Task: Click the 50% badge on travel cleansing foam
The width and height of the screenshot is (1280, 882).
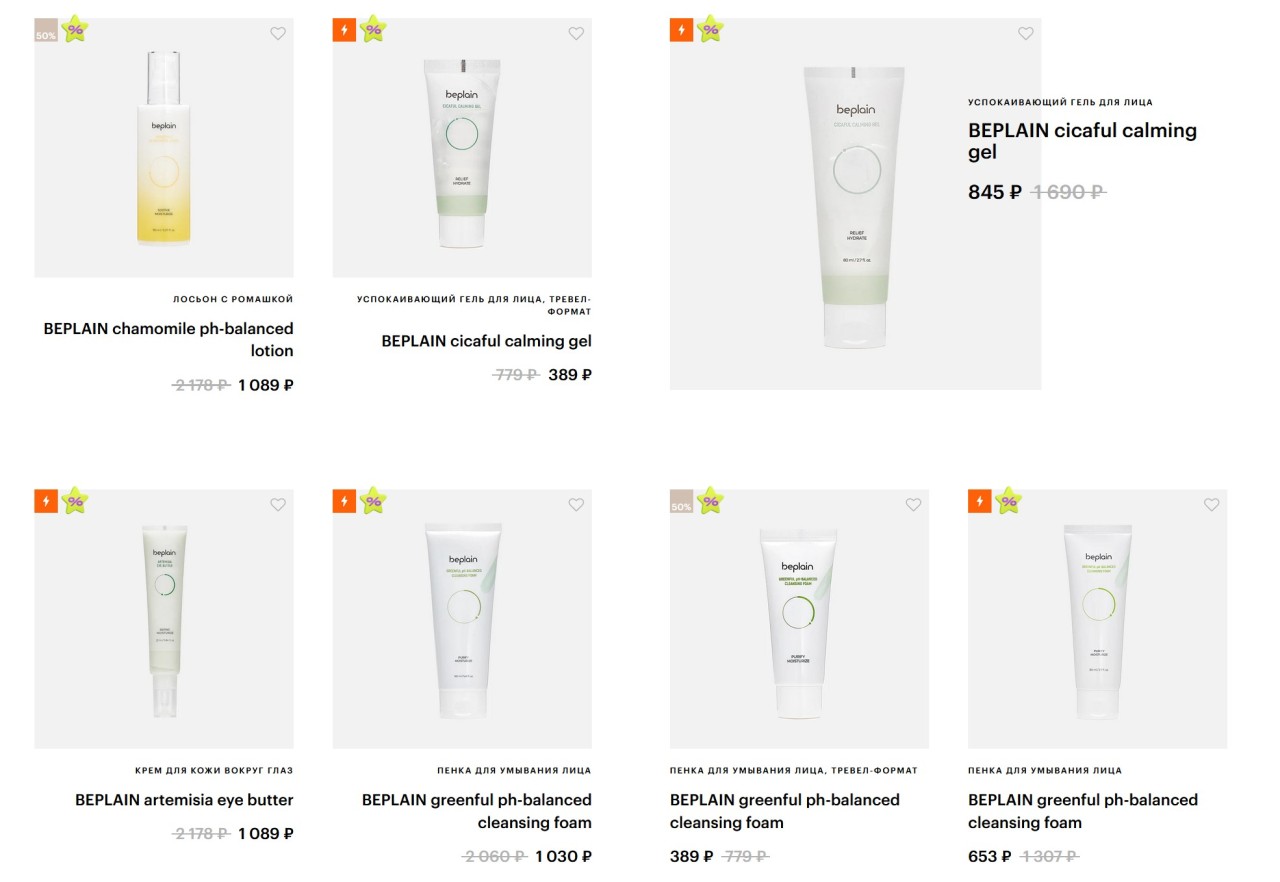Action: click(681, 501)
